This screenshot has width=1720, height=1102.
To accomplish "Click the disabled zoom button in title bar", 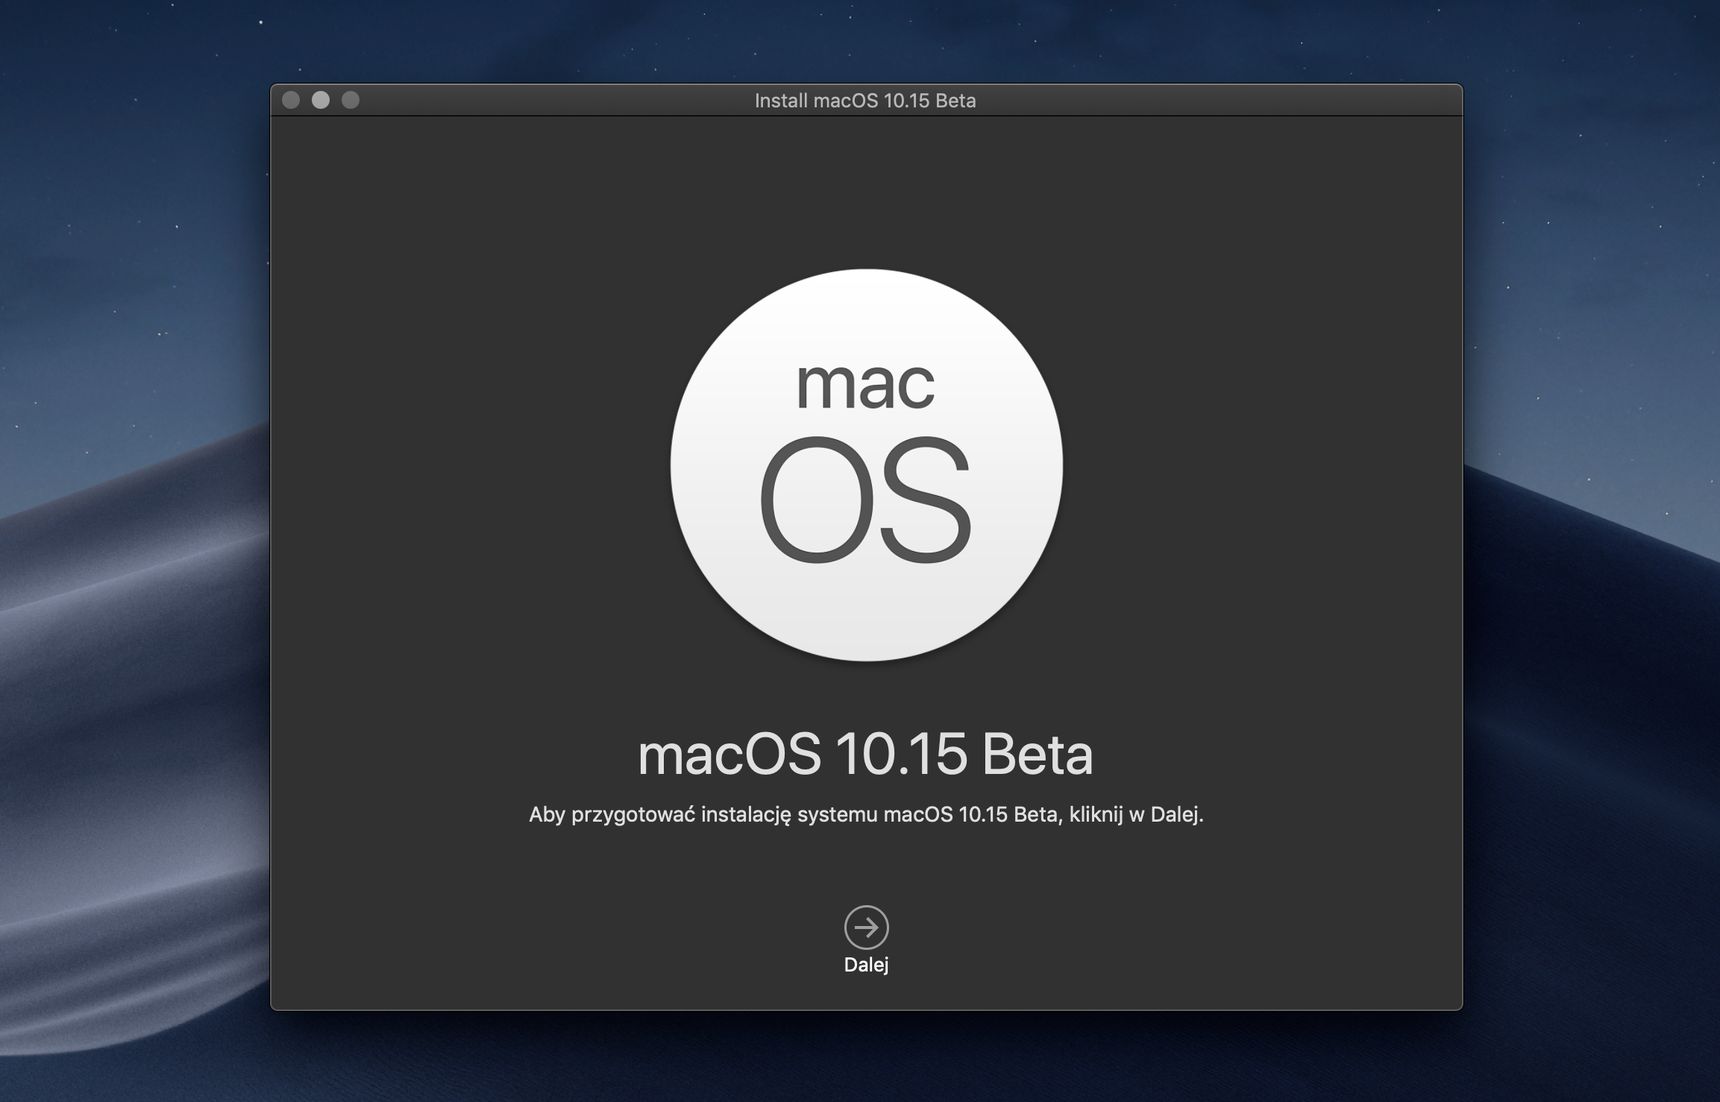I will tap(350, 100).
